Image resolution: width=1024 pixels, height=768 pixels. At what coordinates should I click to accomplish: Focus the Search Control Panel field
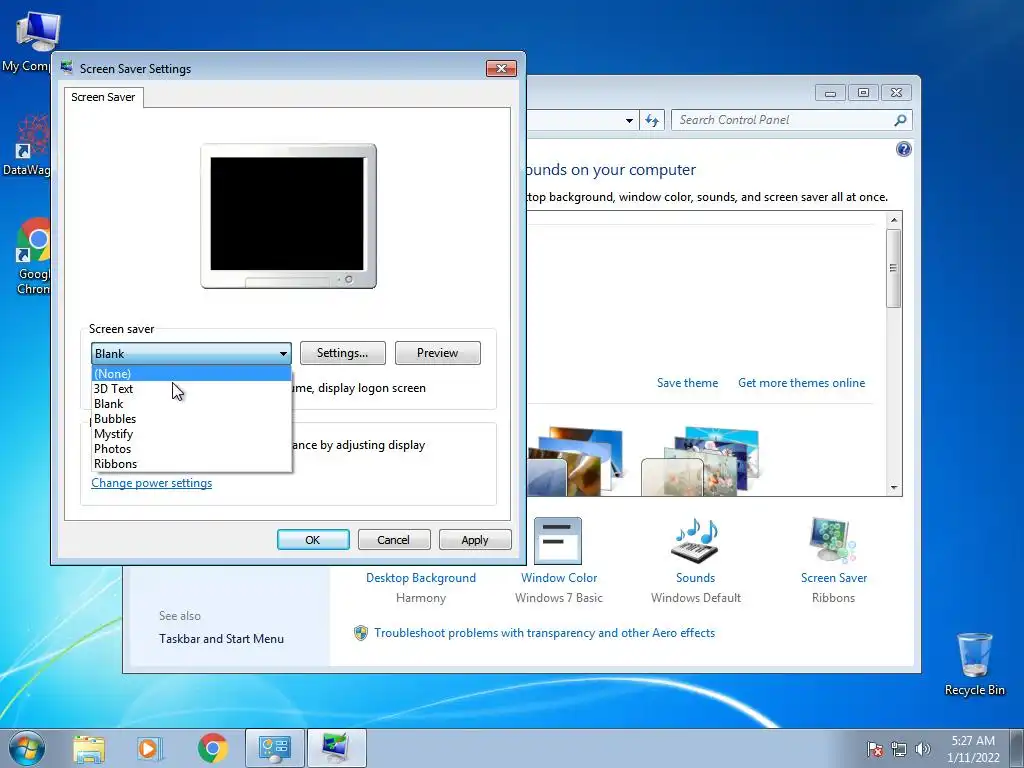784,120
